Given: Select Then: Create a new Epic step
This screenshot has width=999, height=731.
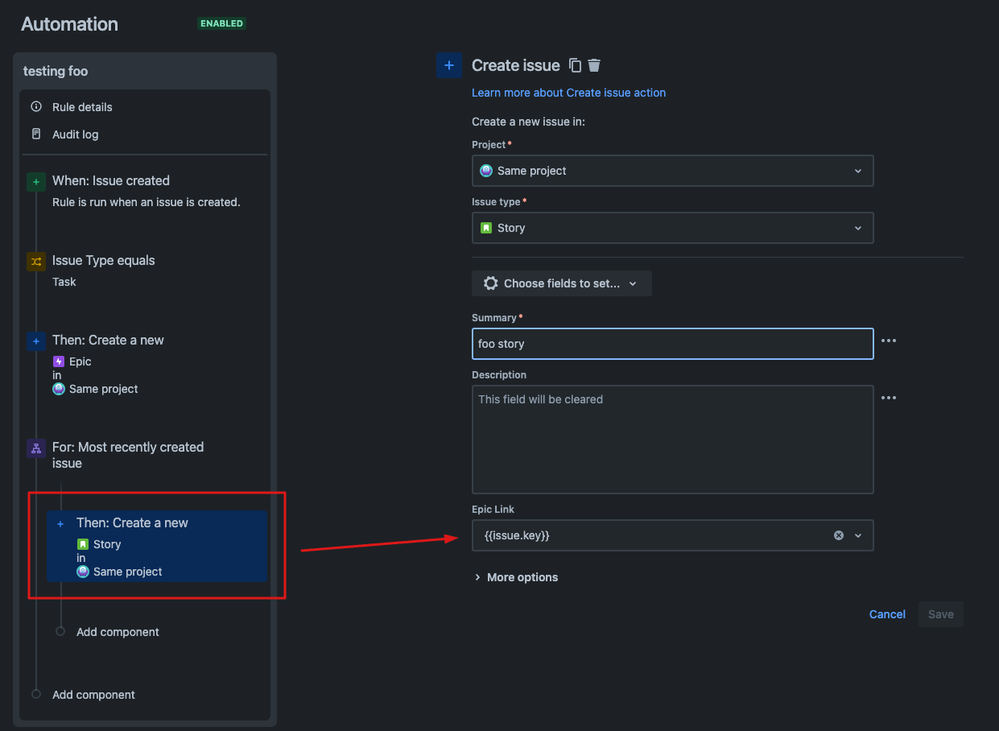Looking at the screenshot, I should pos(108,340).
